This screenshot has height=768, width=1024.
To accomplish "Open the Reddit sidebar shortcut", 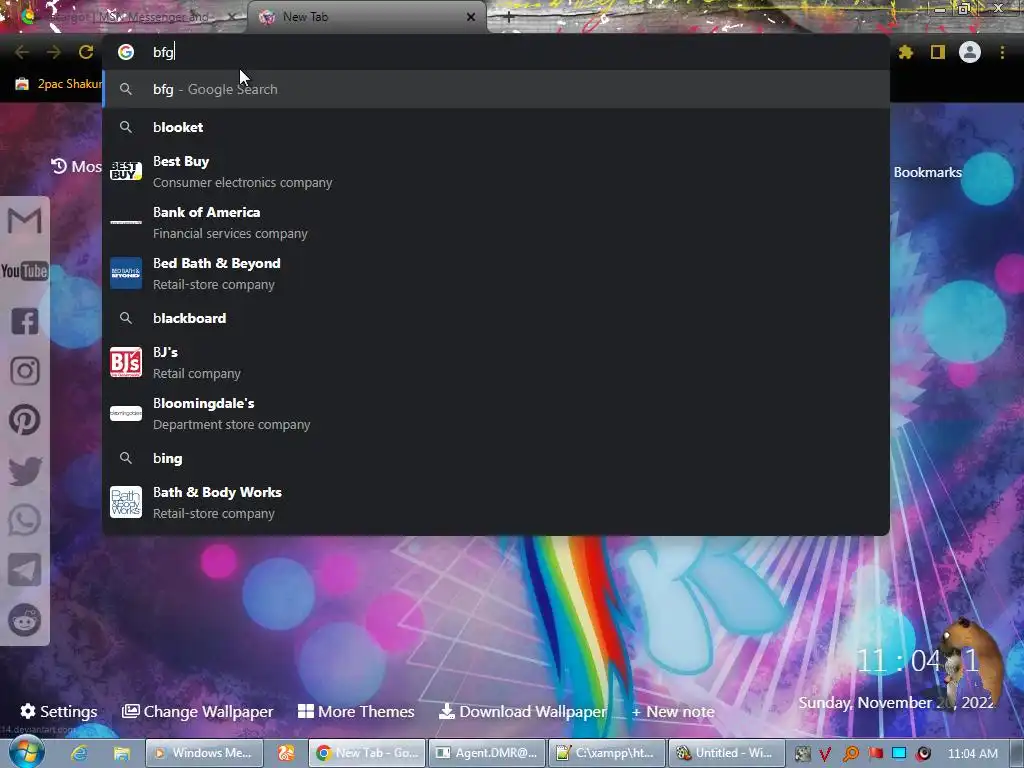I will click(x=25, y=620).
